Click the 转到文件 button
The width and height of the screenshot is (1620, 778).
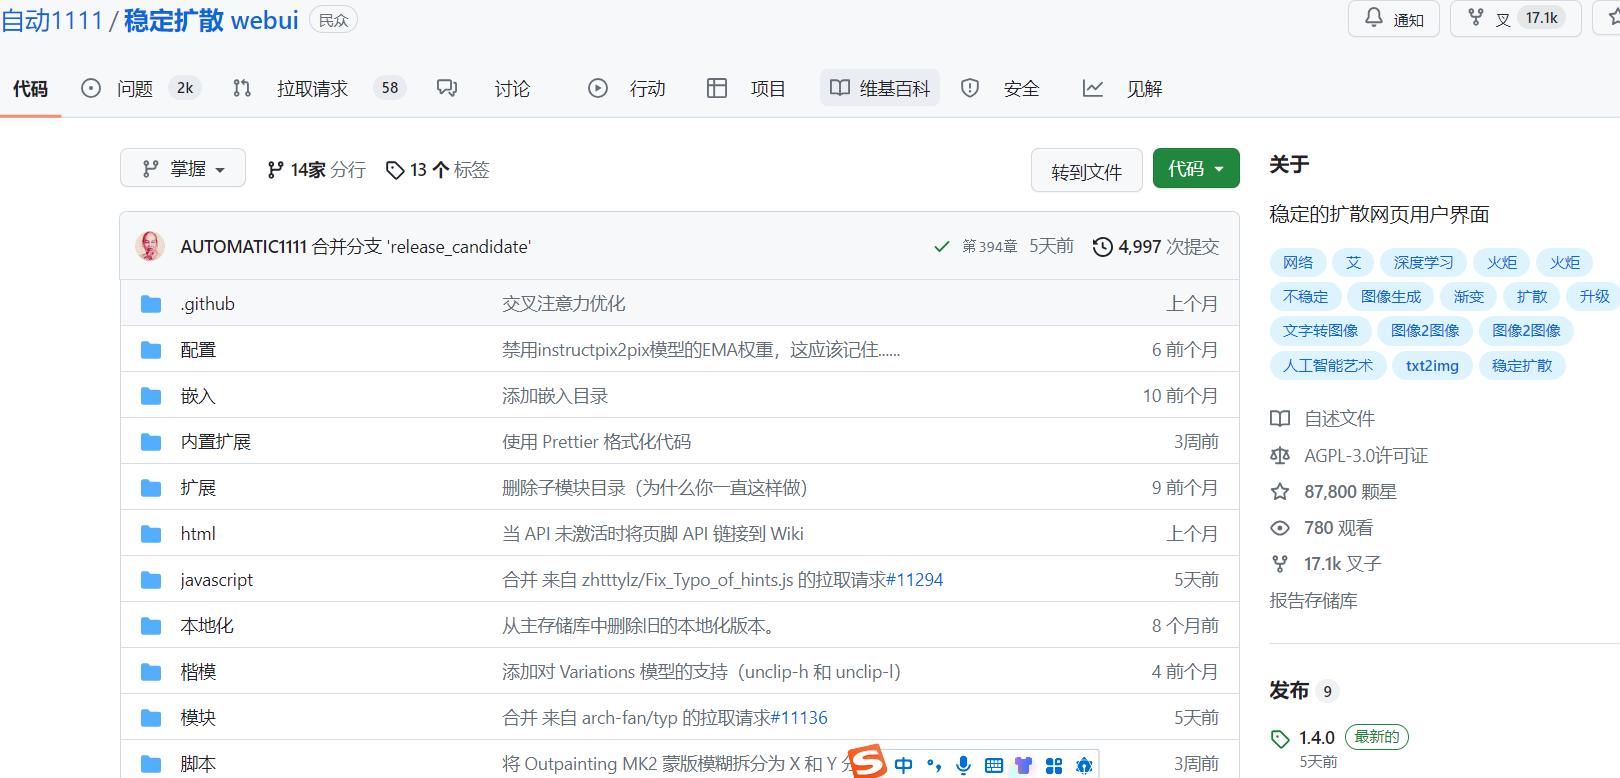coord(1086,172)
